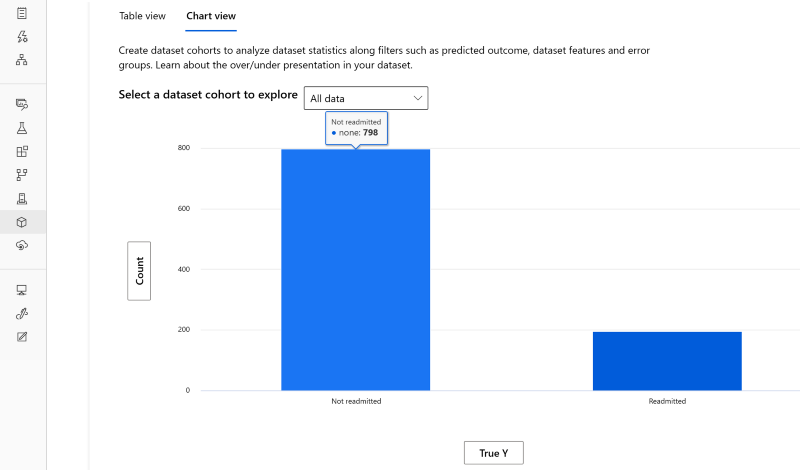The width and height of the screenshot is (800, 470).
Task: Open the Data assets icon in the sidebar
Action: (21, 104)
